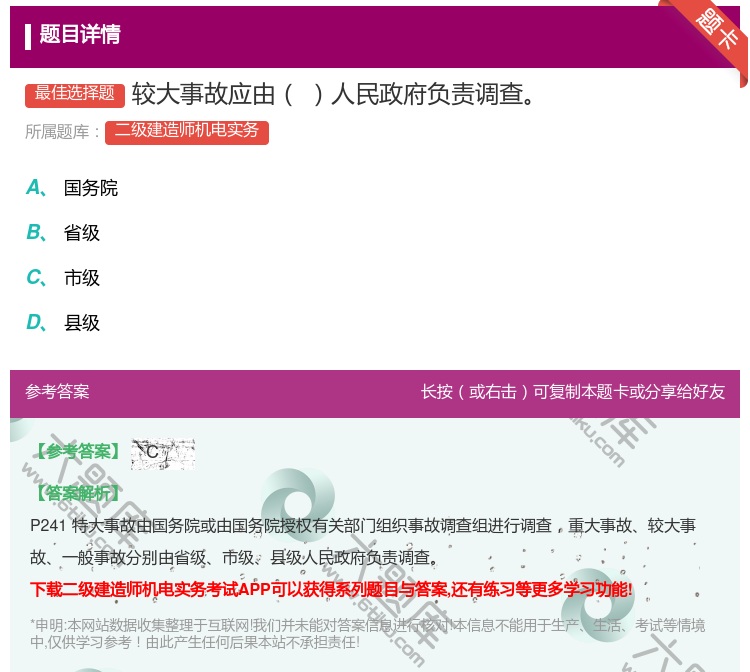Select option A 国务院

tap(72, 188)
